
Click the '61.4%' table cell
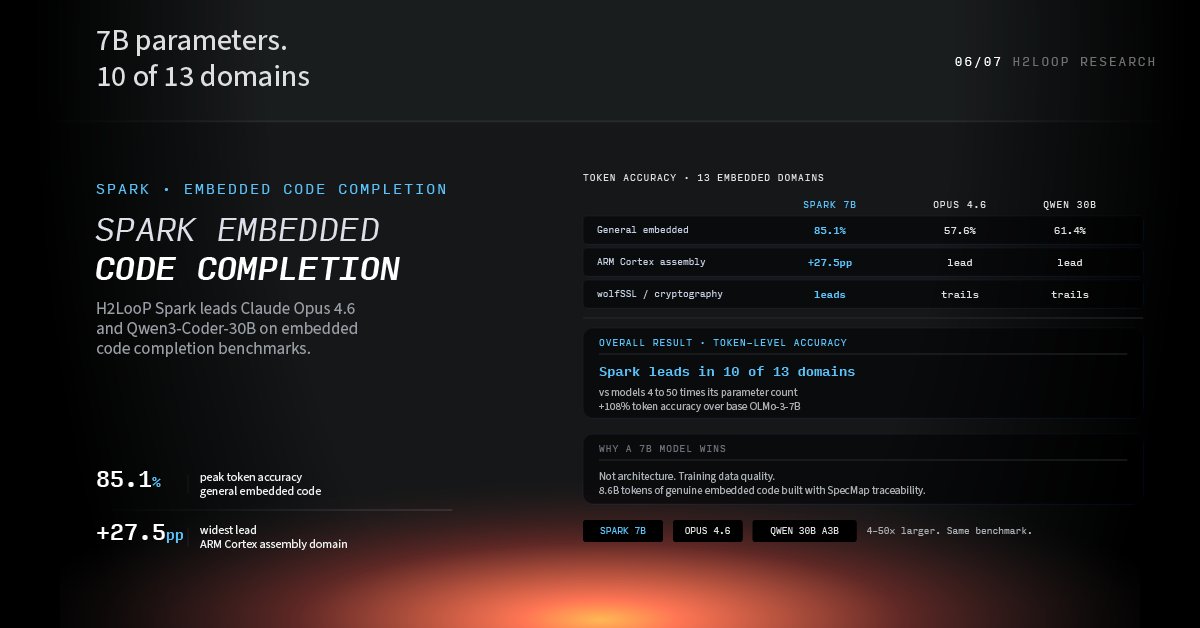[1070, 231]
